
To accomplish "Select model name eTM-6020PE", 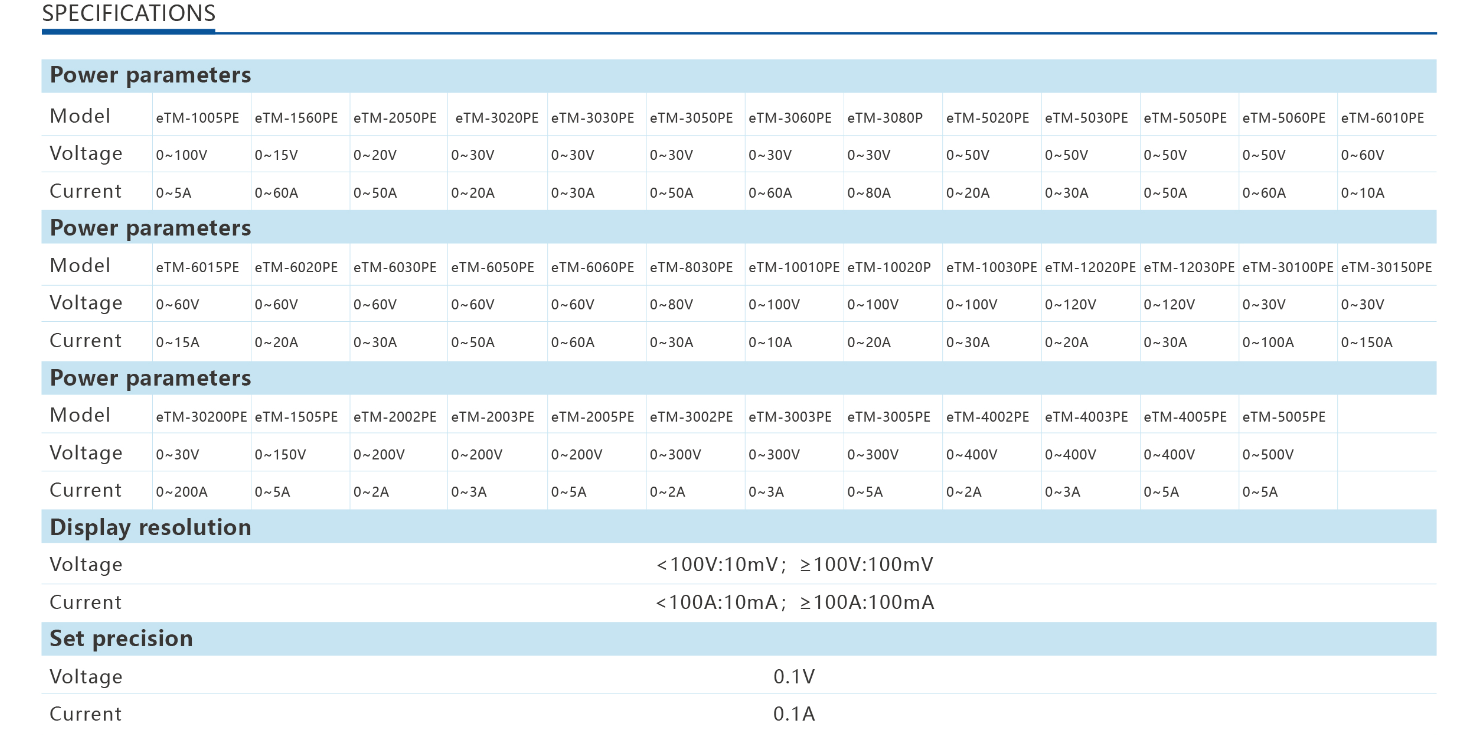I will pyautogui.click(x=296, y=268).
